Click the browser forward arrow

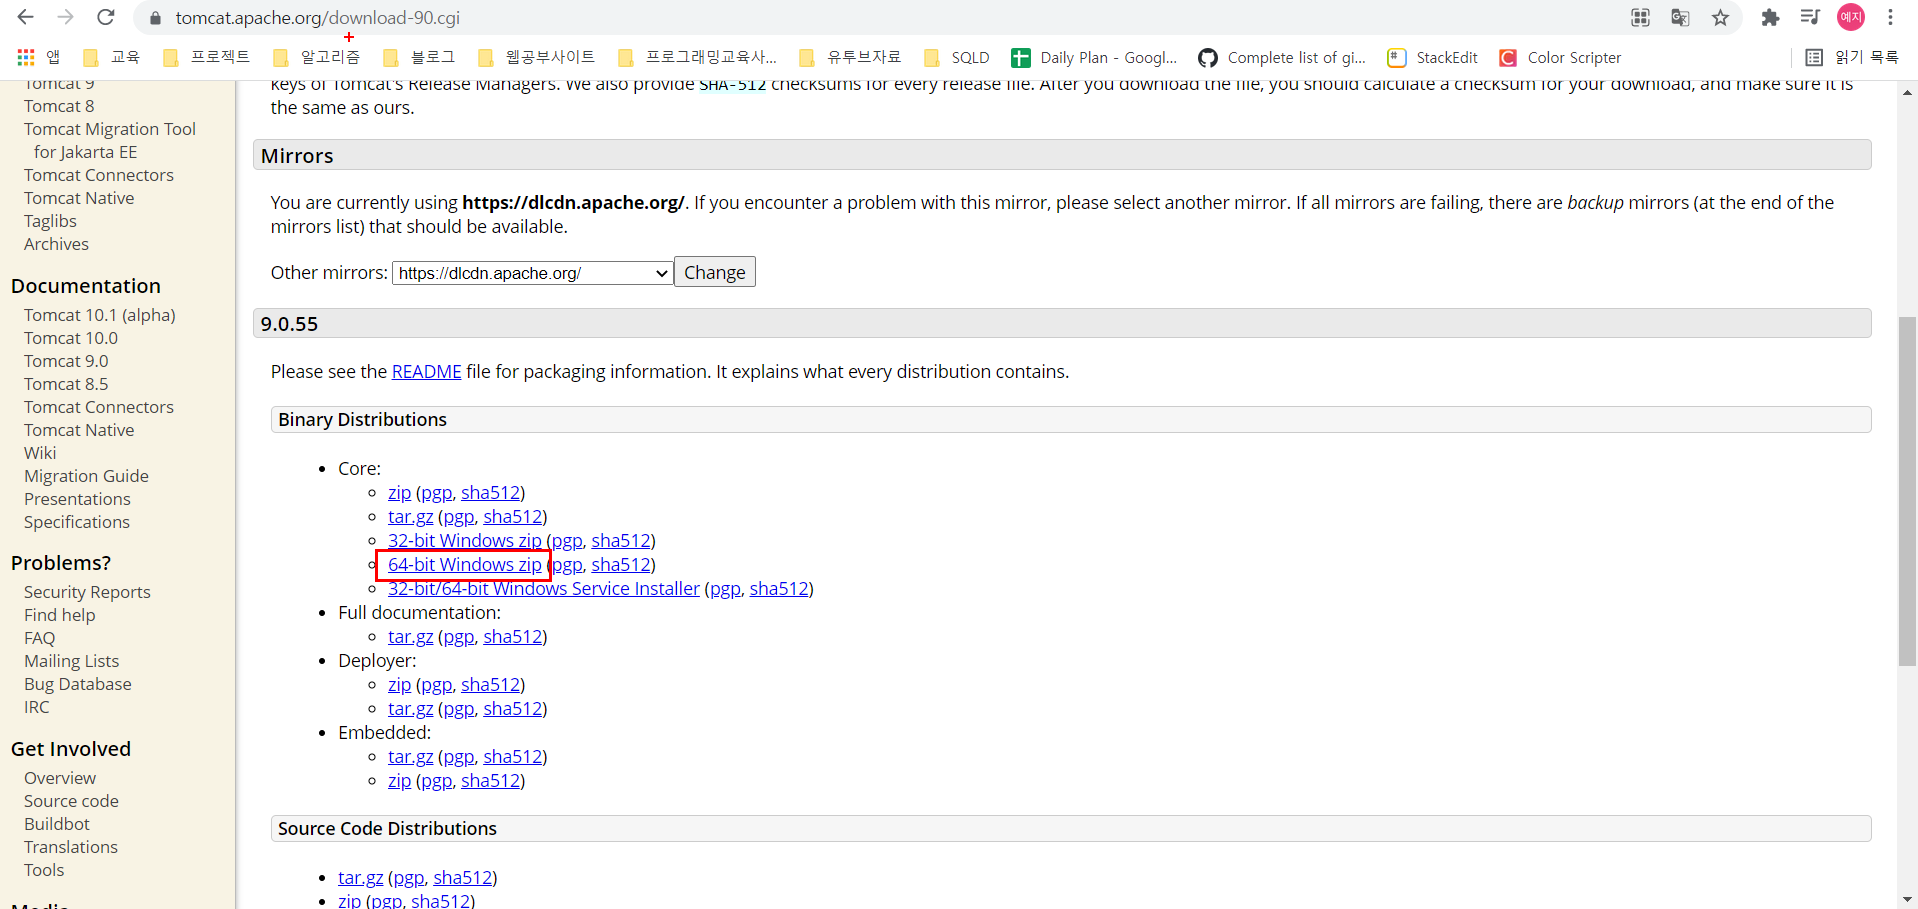[x=66, y=17]
